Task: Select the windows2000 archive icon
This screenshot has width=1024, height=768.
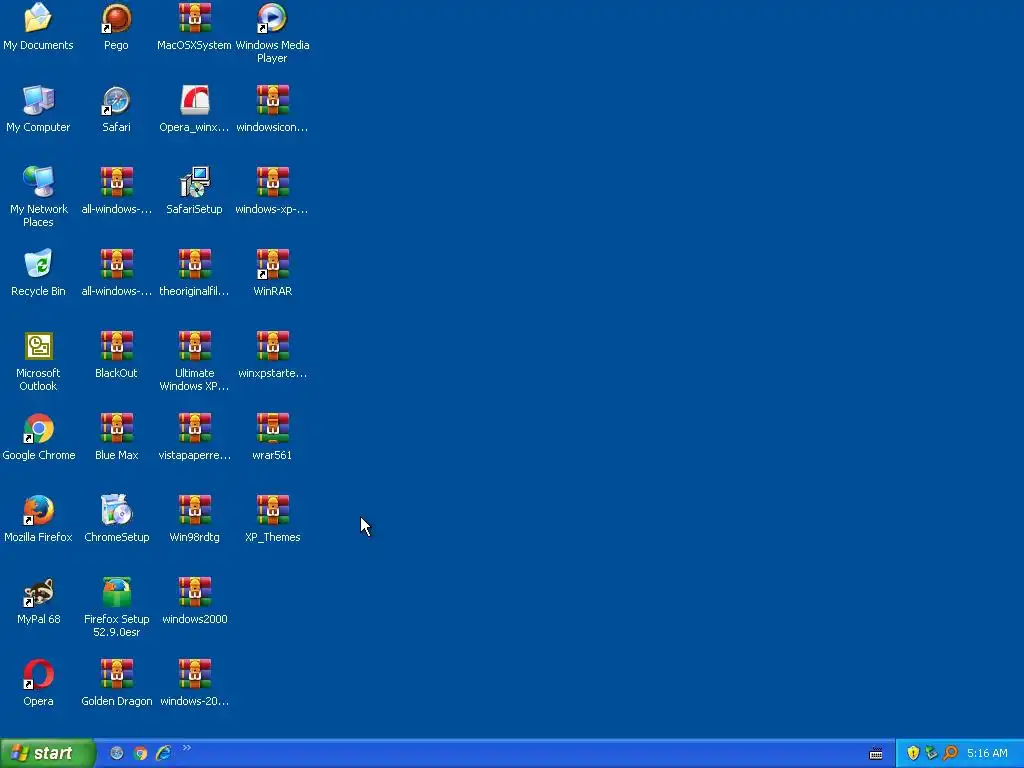Action: coord(195,592)
